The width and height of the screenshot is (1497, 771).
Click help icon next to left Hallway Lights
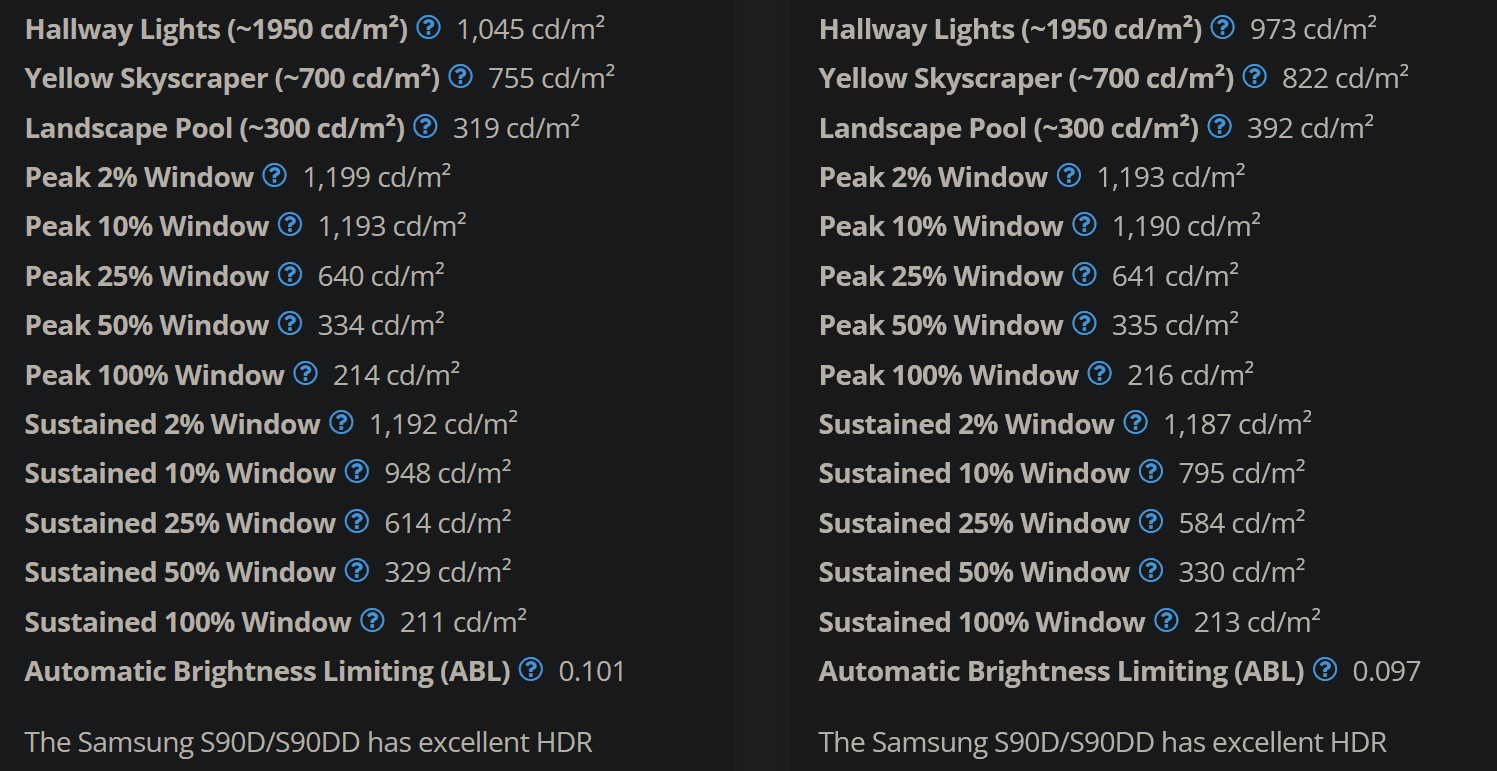428,28
